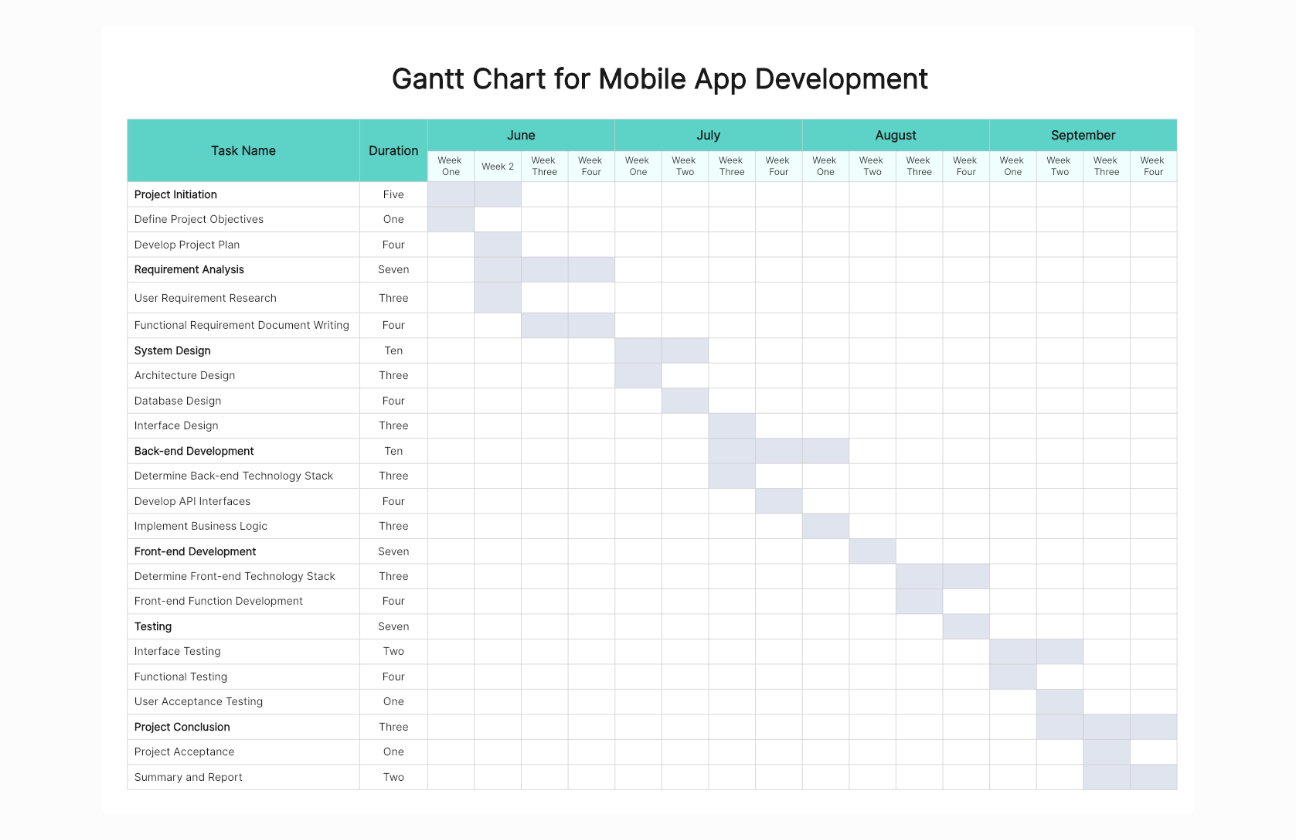
Task: Click the Week 2 header under June
Action: 497,167
